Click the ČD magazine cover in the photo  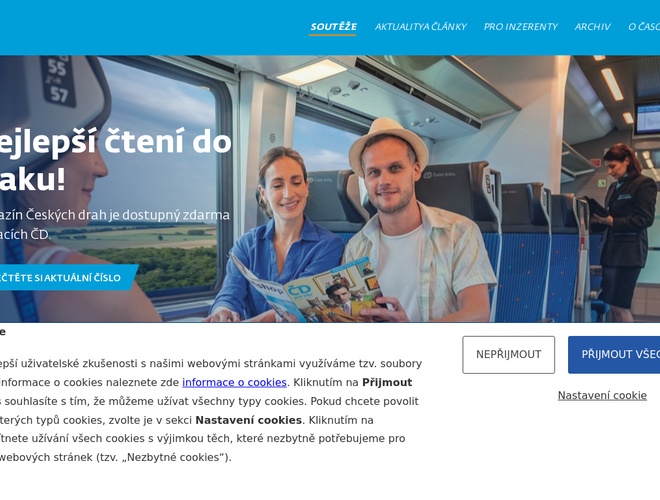(309, 290)
